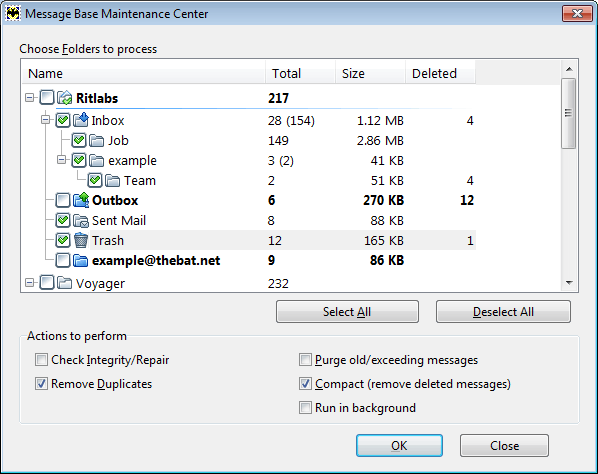Collapse the Inbox folder branch
Screen dimensions: 598x474
point(45,120)
